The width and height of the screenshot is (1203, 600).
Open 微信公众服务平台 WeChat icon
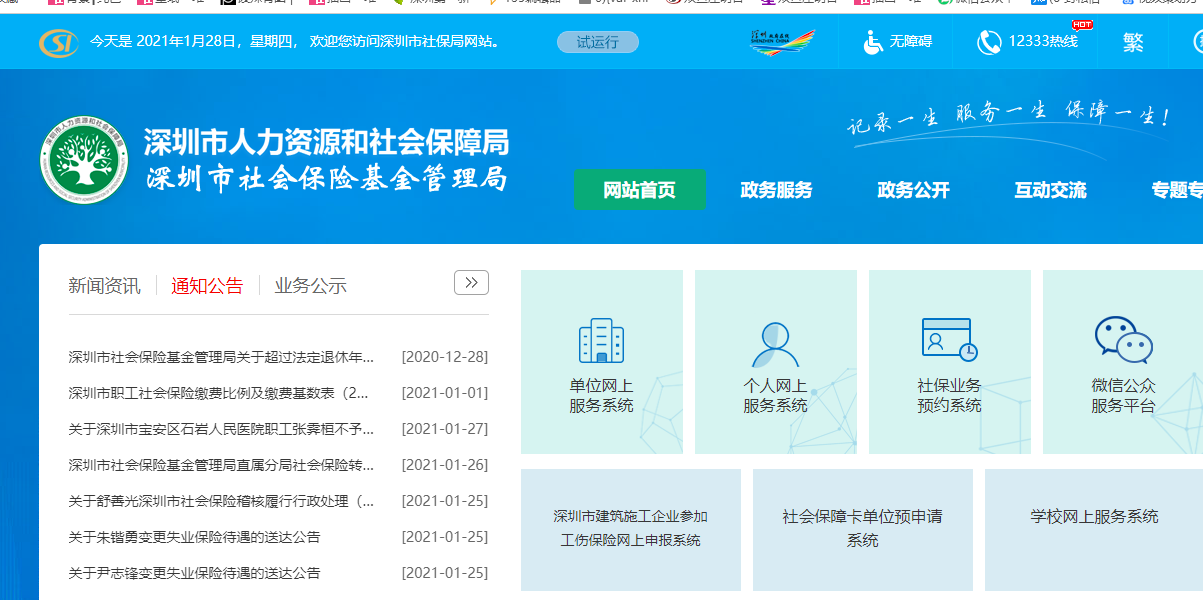[1123, 340]
